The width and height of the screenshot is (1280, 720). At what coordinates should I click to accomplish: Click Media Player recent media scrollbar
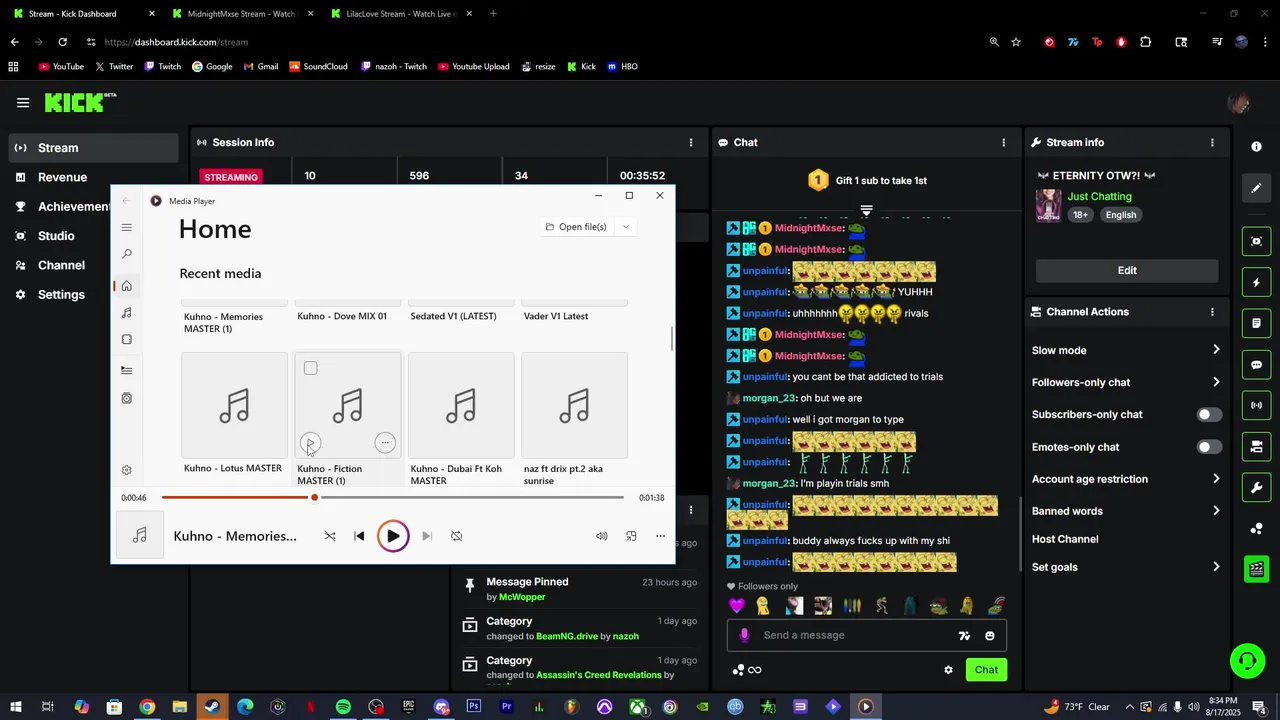click(x=672, y=338)
